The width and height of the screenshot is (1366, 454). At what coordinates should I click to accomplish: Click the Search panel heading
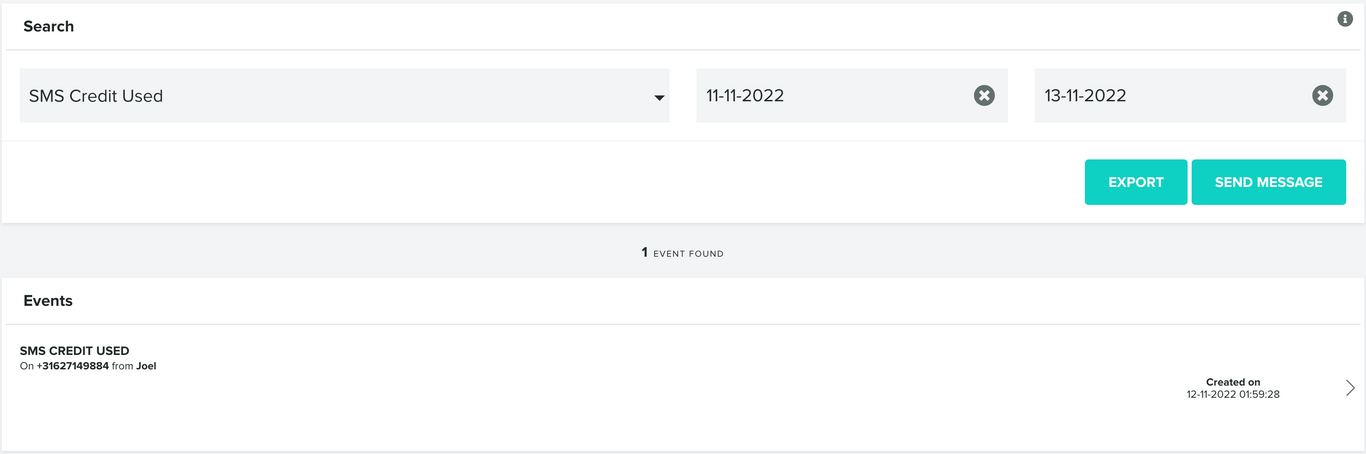(x=49, y=26)
